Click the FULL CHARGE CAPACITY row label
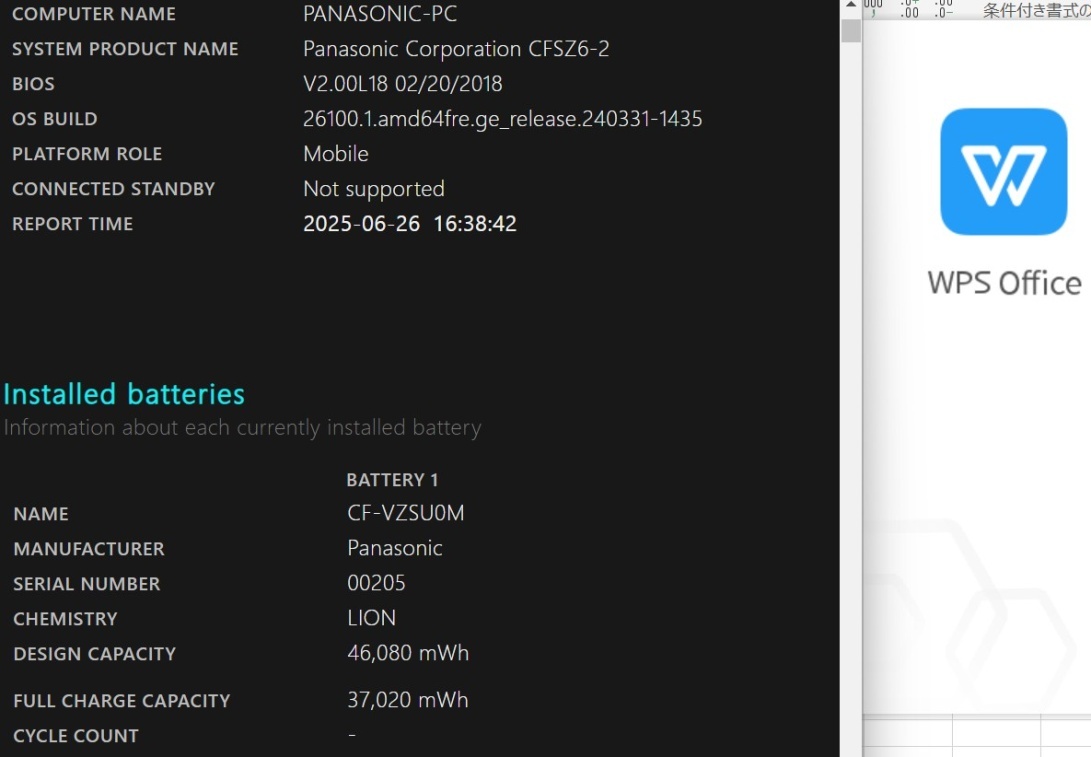This screenshot has height=757, width=1091. tap(122, 701)
